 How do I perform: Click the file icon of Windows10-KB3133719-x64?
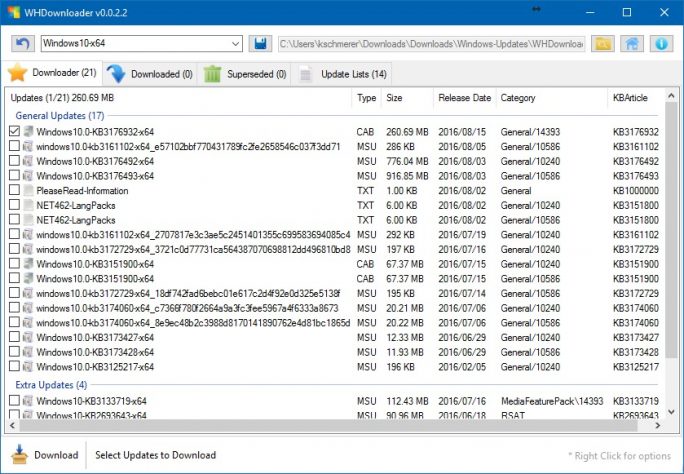pyautogui.click(x=28, y=400)
